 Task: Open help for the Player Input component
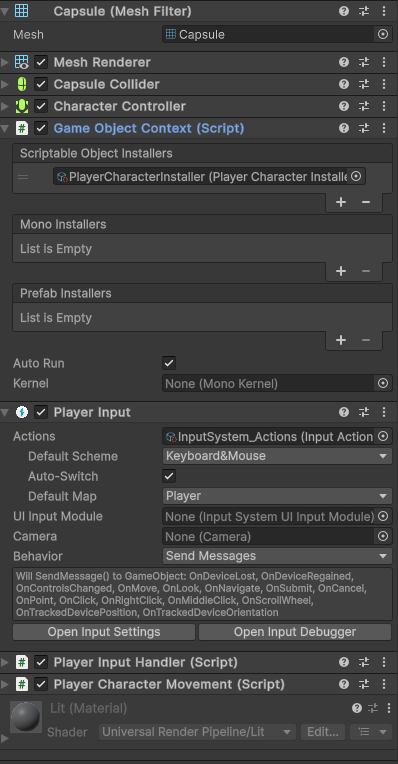pyautogui.click(x=344, y=412)
